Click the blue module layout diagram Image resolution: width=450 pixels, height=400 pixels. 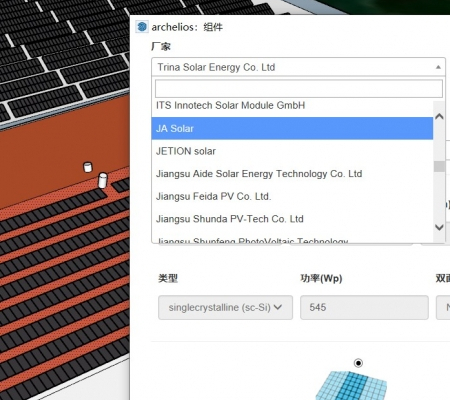tap(352, 385)
